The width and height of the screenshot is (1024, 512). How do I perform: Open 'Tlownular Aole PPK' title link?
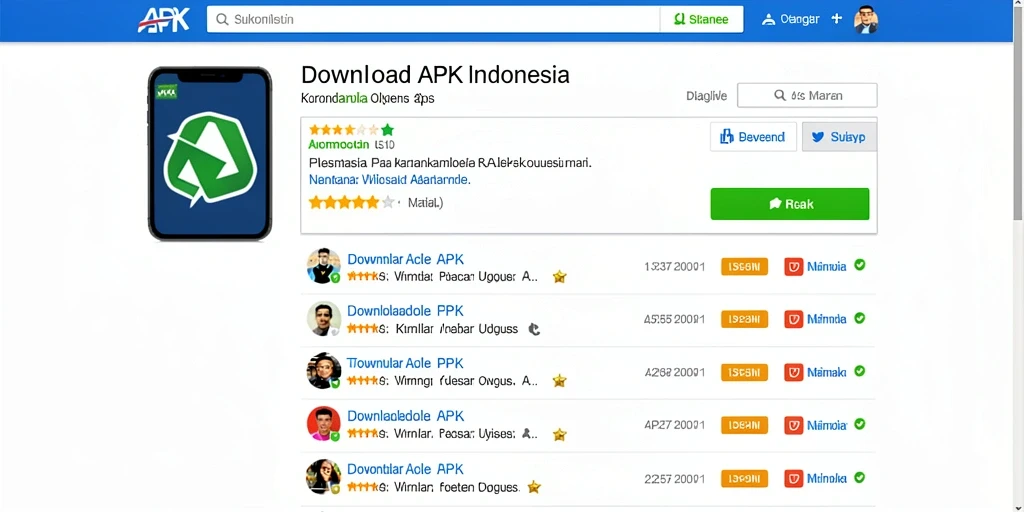[405, 363]
